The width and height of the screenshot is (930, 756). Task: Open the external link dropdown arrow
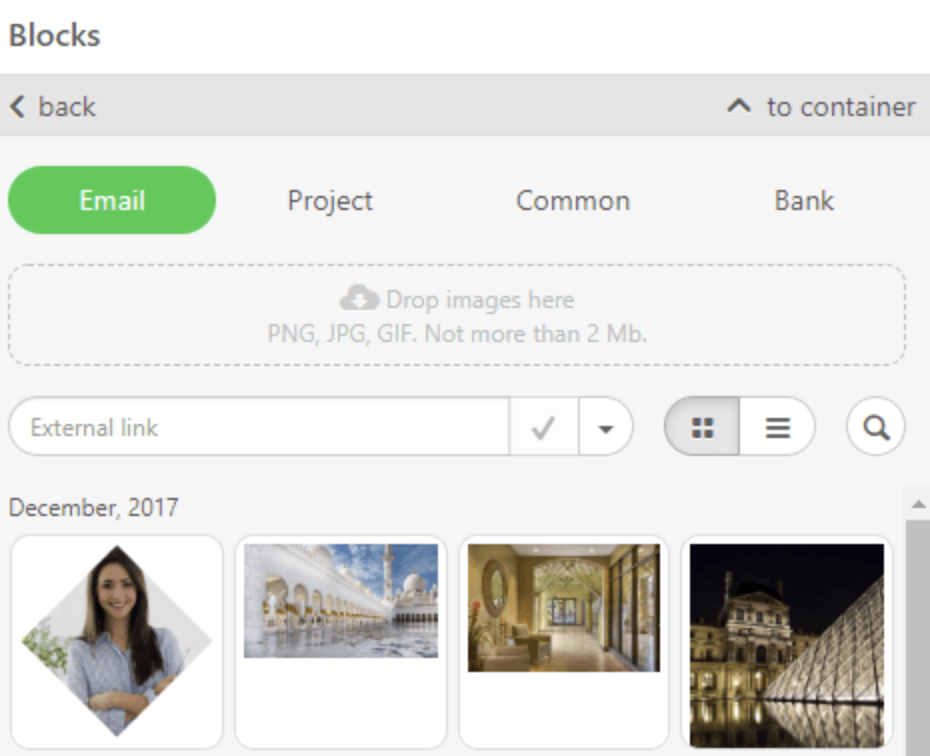pyautogui.click(x=606, y=427)
